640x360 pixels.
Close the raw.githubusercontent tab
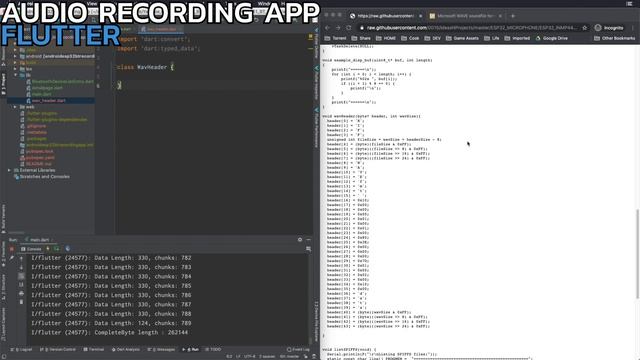click(x=420, y=16)
